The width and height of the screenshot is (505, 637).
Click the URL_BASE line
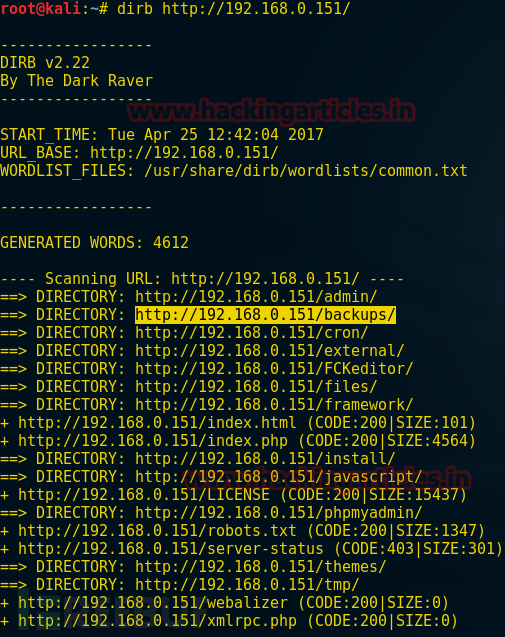[139, 153]
